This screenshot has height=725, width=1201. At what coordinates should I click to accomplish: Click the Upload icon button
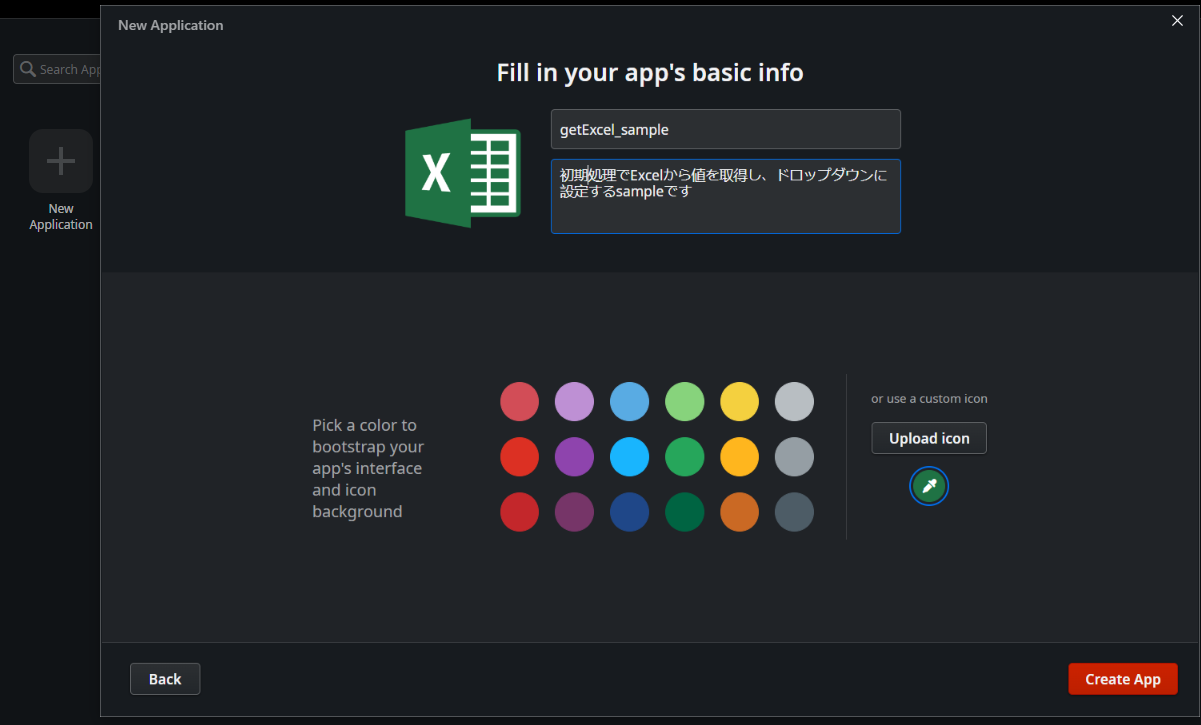tap(929, 438)
